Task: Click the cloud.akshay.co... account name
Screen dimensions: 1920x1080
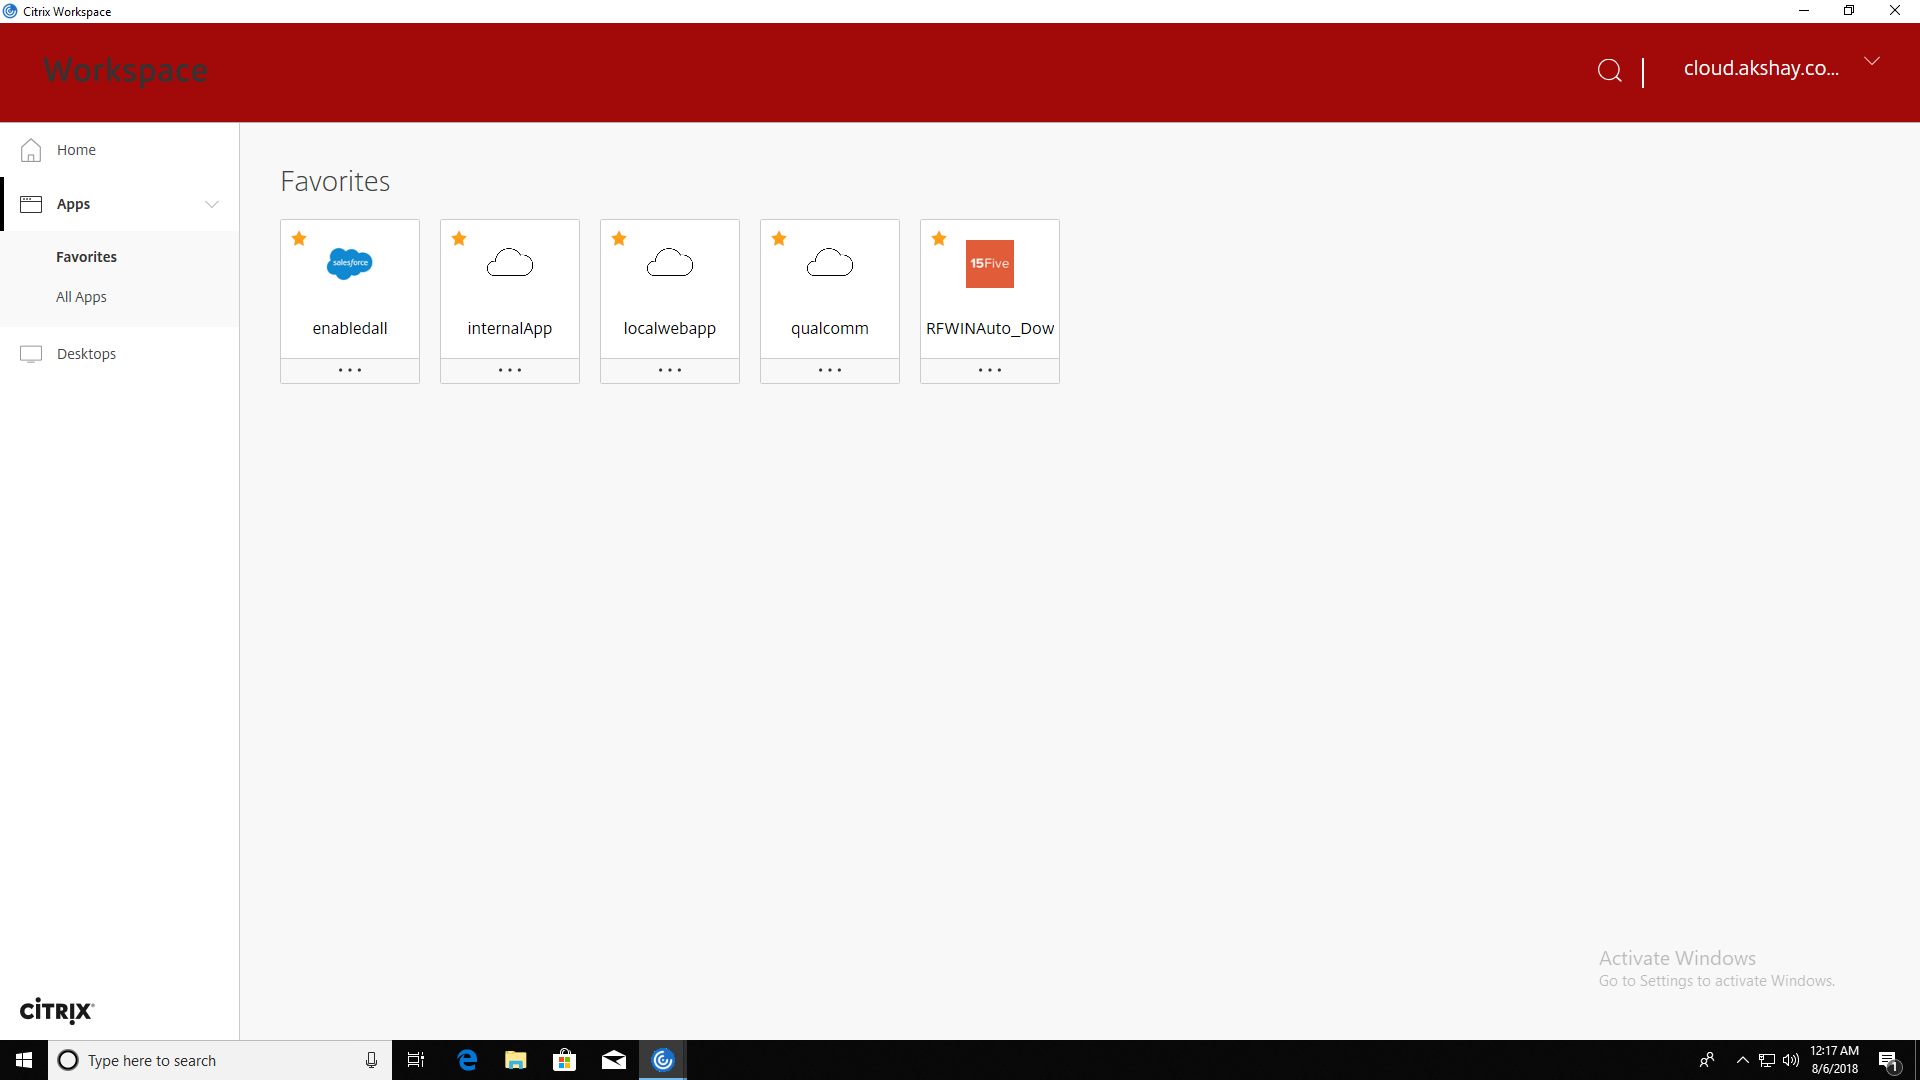Action: pos(1761,68)
